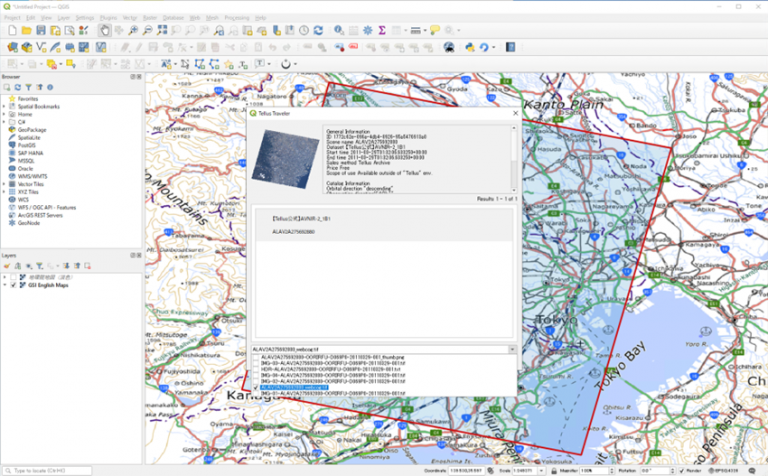The image size is (768, 476).
Task: Click Remove Layer icon in Layers panel
Action: click(88, 266)
